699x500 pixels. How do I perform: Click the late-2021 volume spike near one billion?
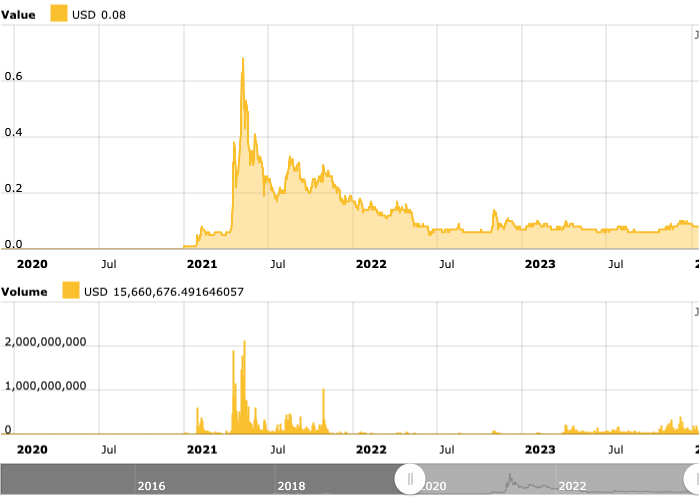click(x=324, y=390)
